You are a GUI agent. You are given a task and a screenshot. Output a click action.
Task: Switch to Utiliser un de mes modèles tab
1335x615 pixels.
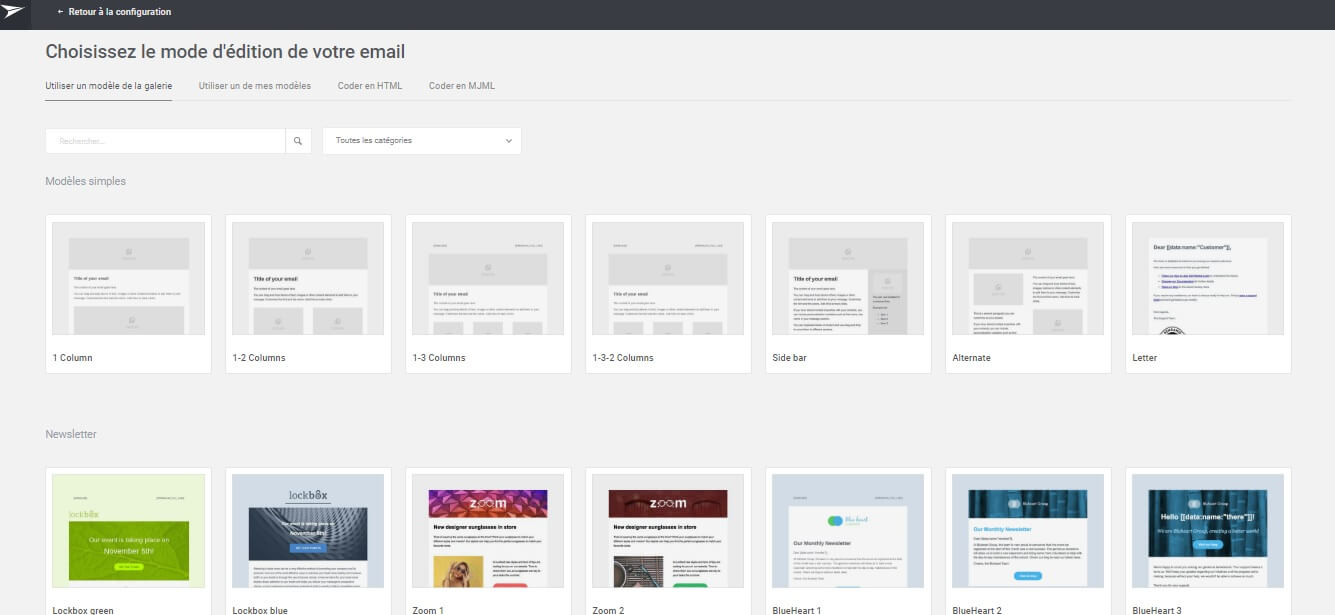(x=254, y=86)
